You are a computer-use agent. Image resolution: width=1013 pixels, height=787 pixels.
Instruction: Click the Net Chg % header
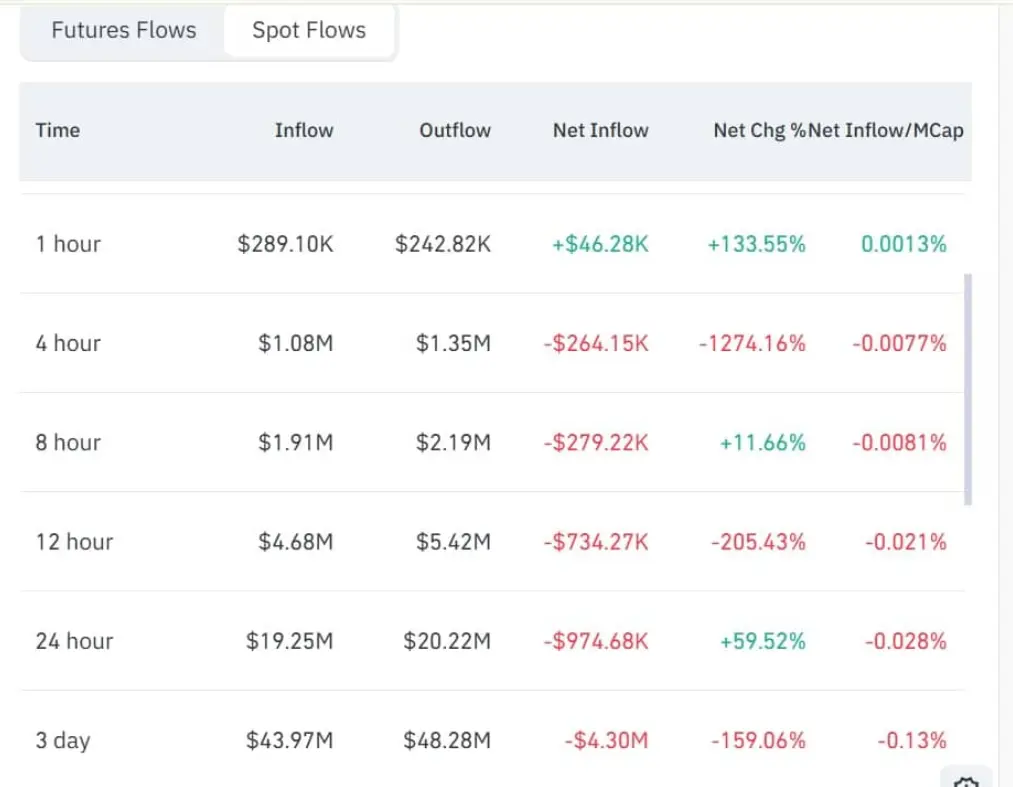pyautogui.click(x=758, y=130)
